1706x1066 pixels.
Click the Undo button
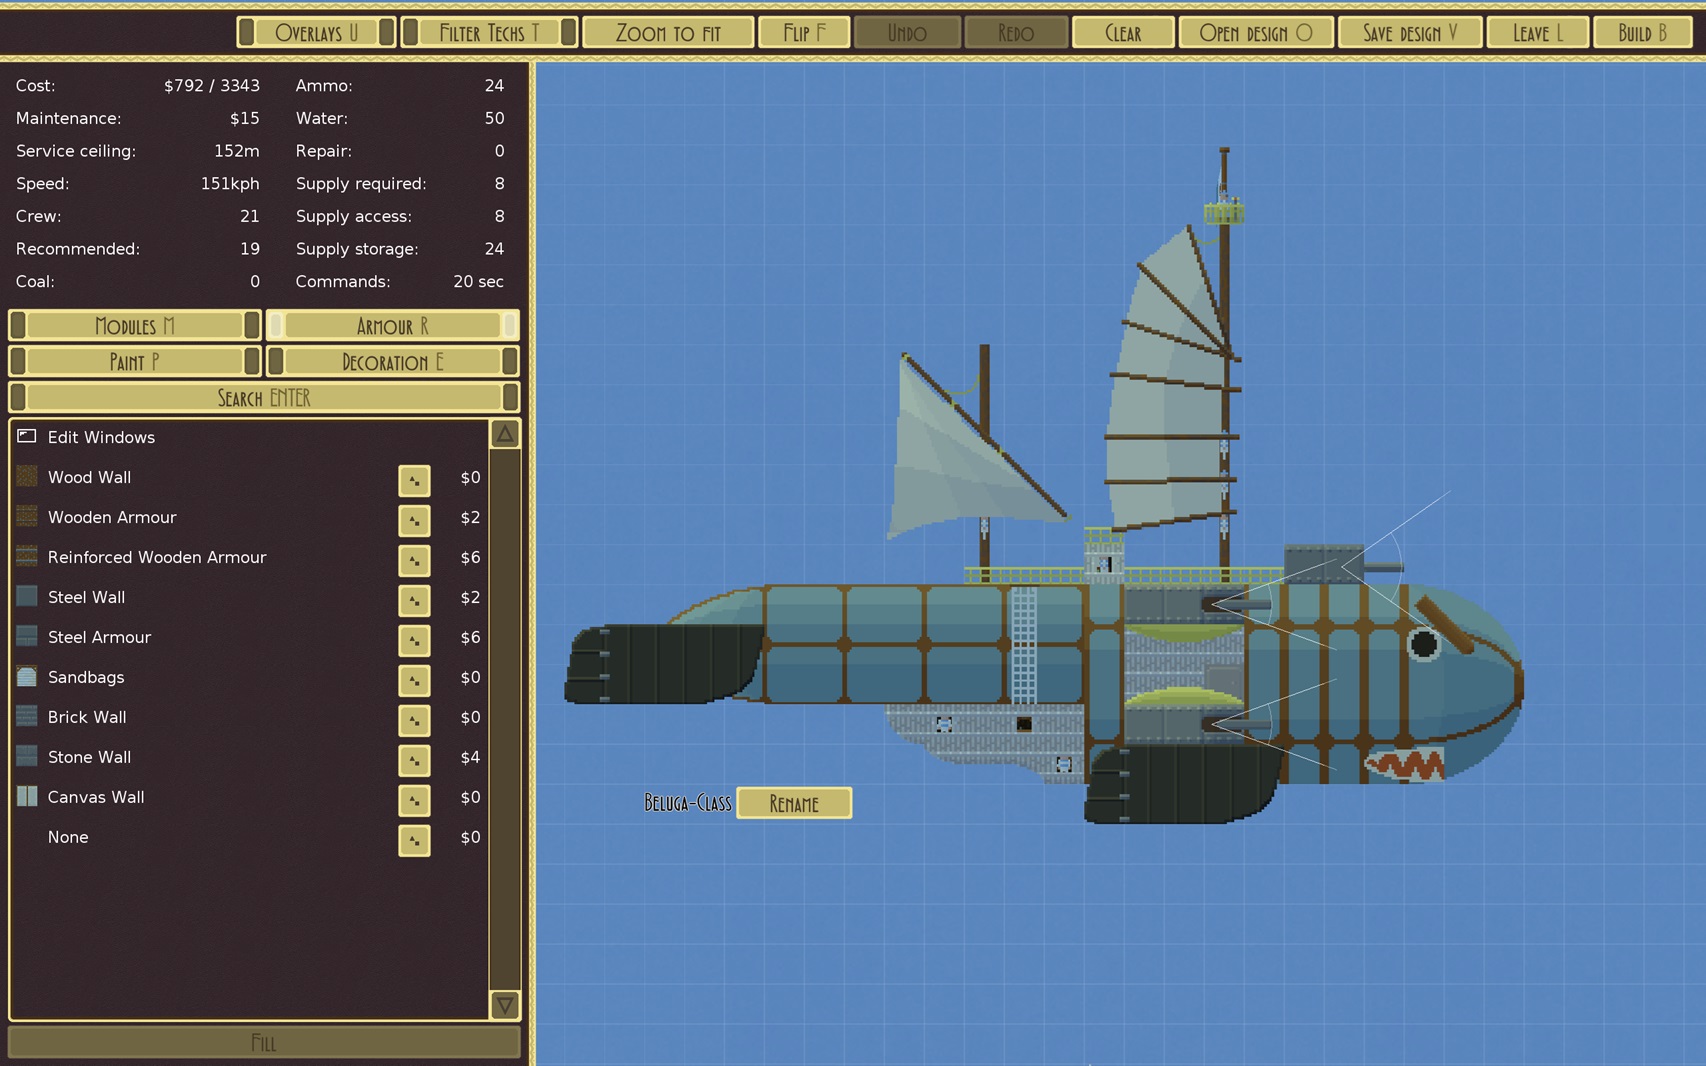pos(907,33)
